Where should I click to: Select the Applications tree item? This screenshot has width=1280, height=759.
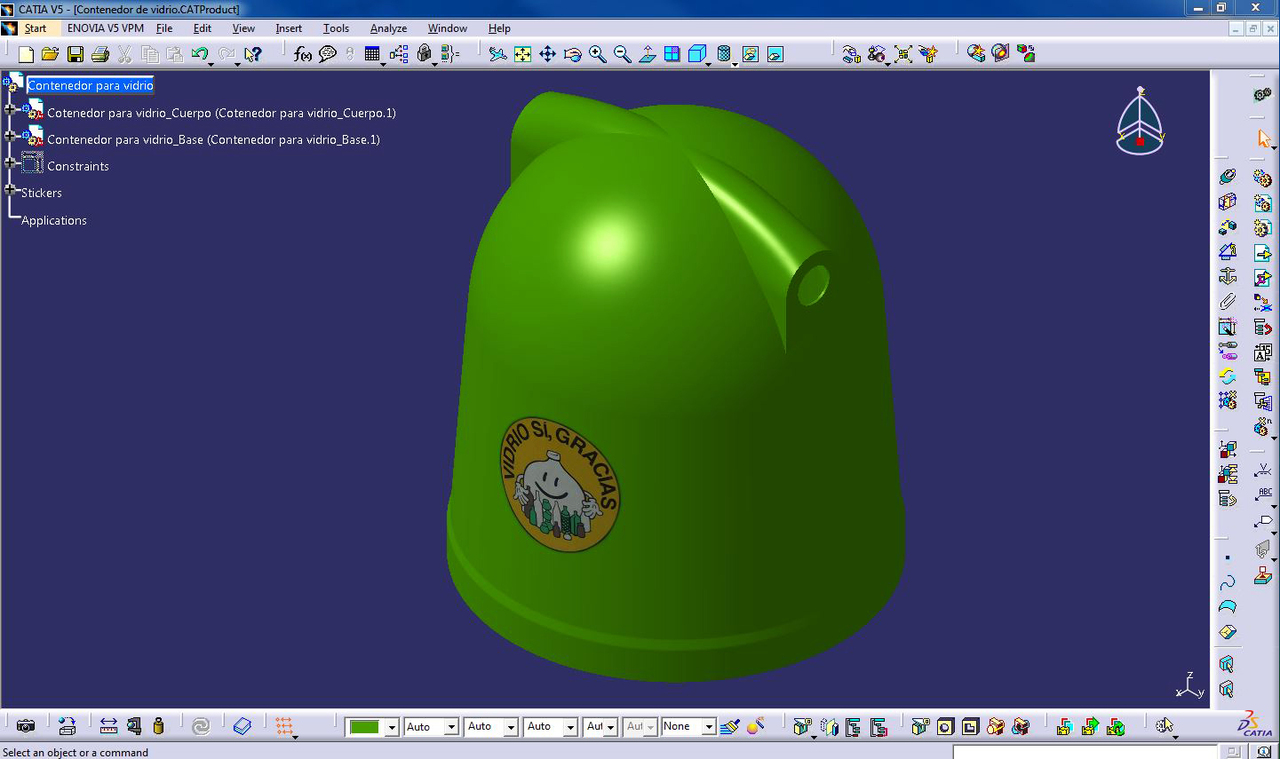54,220
